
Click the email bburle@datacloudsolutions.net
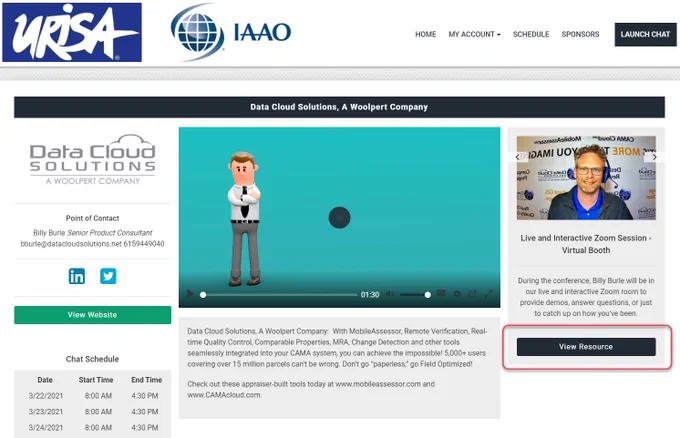71,244
